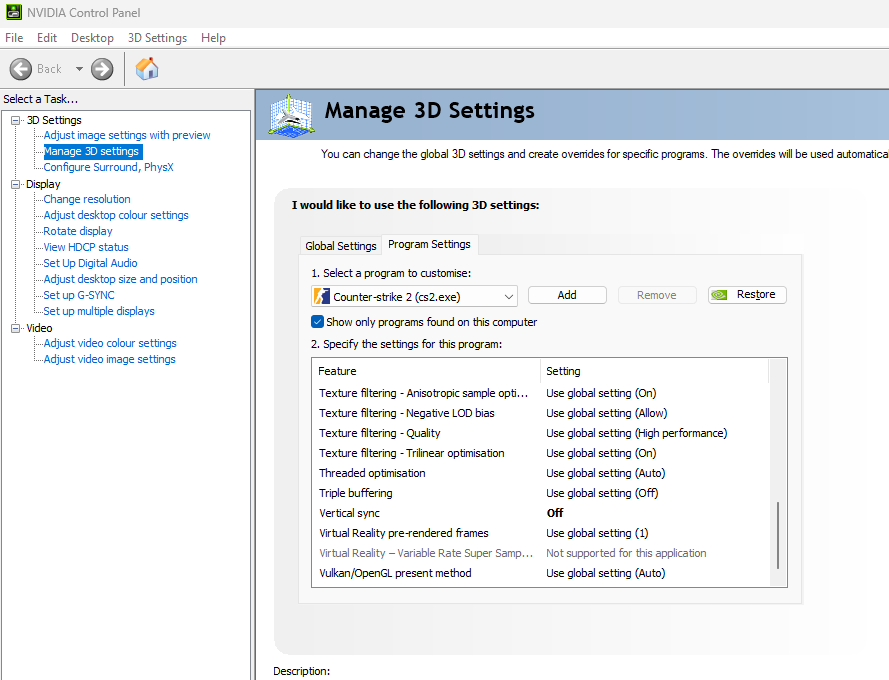Collapse the Display tree node

15,184
